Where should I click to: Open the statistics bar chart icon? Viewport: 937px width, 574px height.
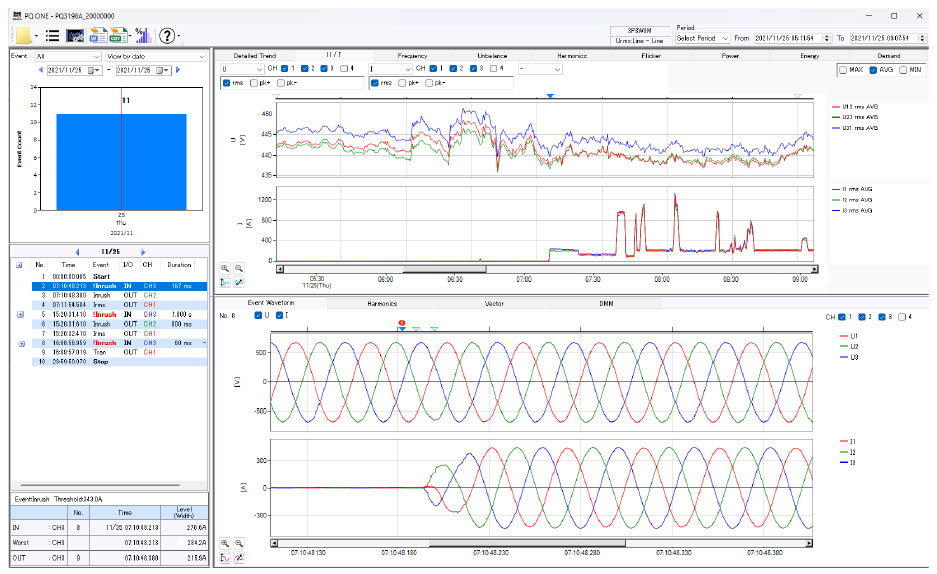tap(141, 35)
